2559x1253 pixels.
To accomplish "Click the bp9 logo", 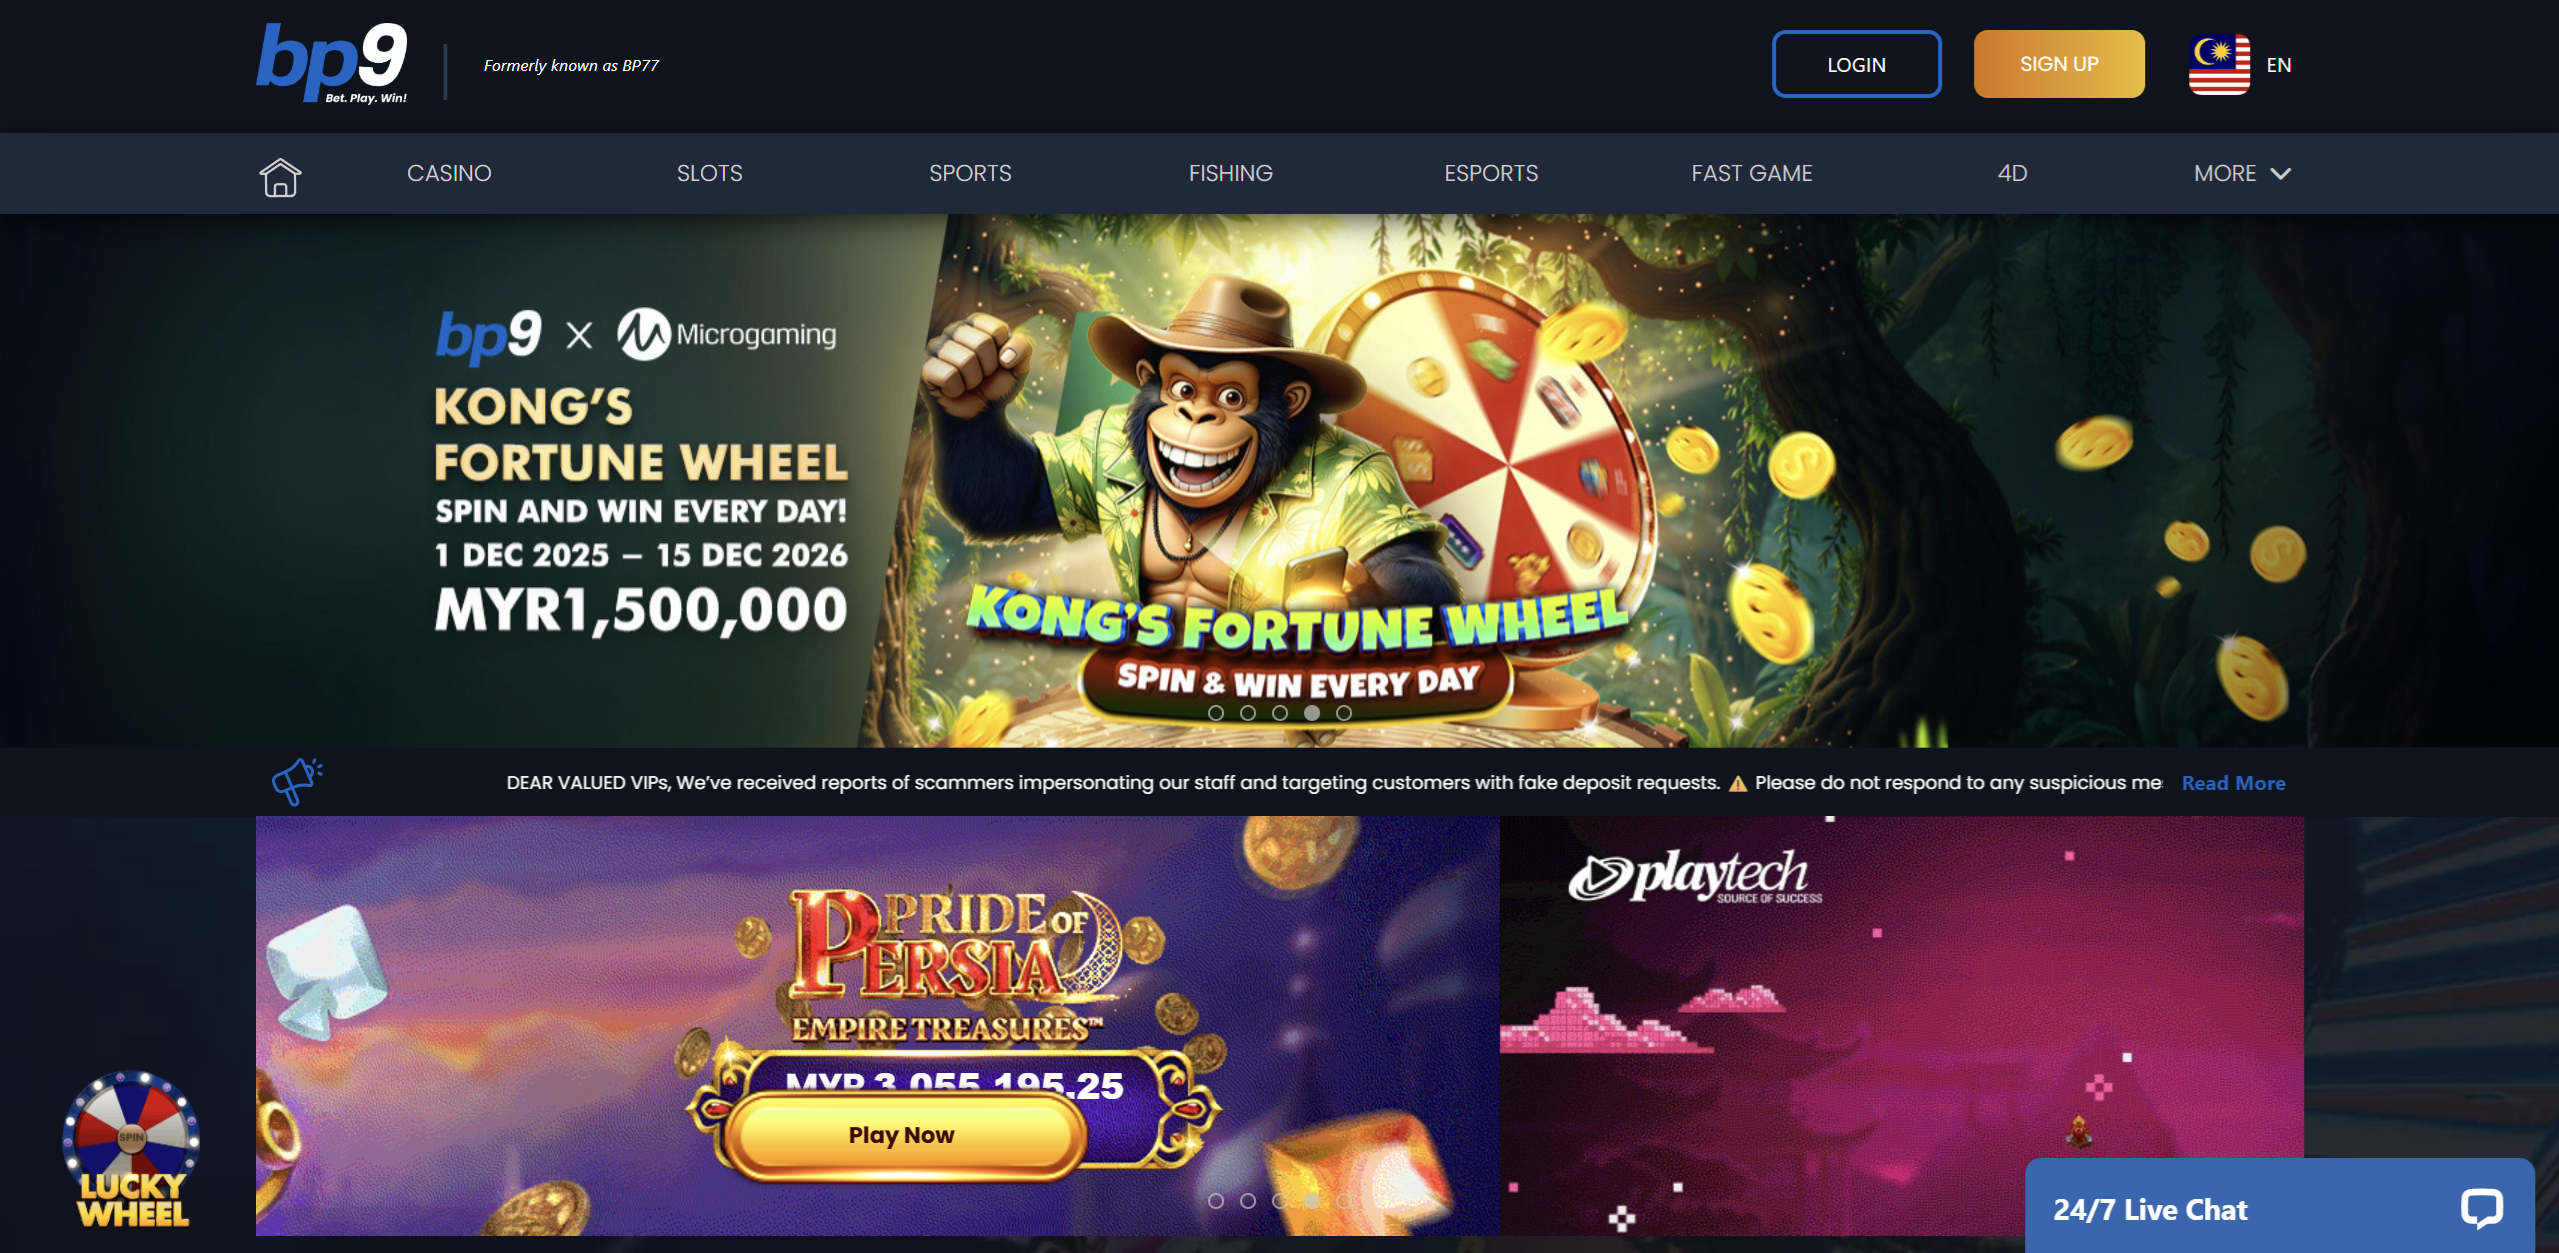I will click(x=332, y=63).
